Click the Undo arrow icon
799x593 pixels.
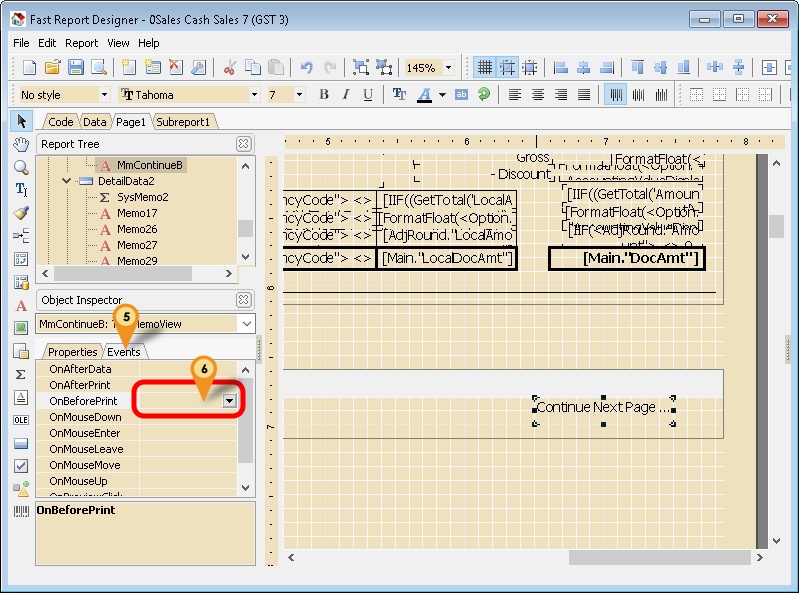(x=306, y=68)
